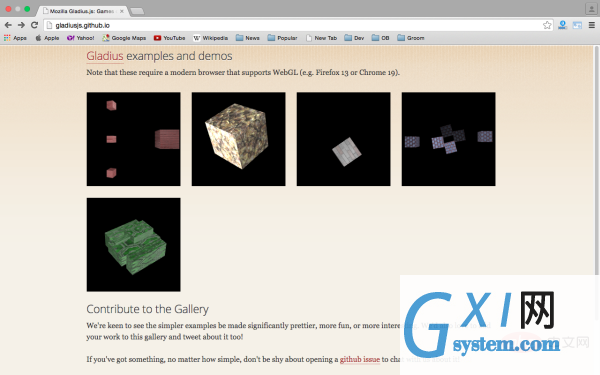The image size is (600, 375).
Task: Follow the Gladius link in the heading
Action: (105, 56)
